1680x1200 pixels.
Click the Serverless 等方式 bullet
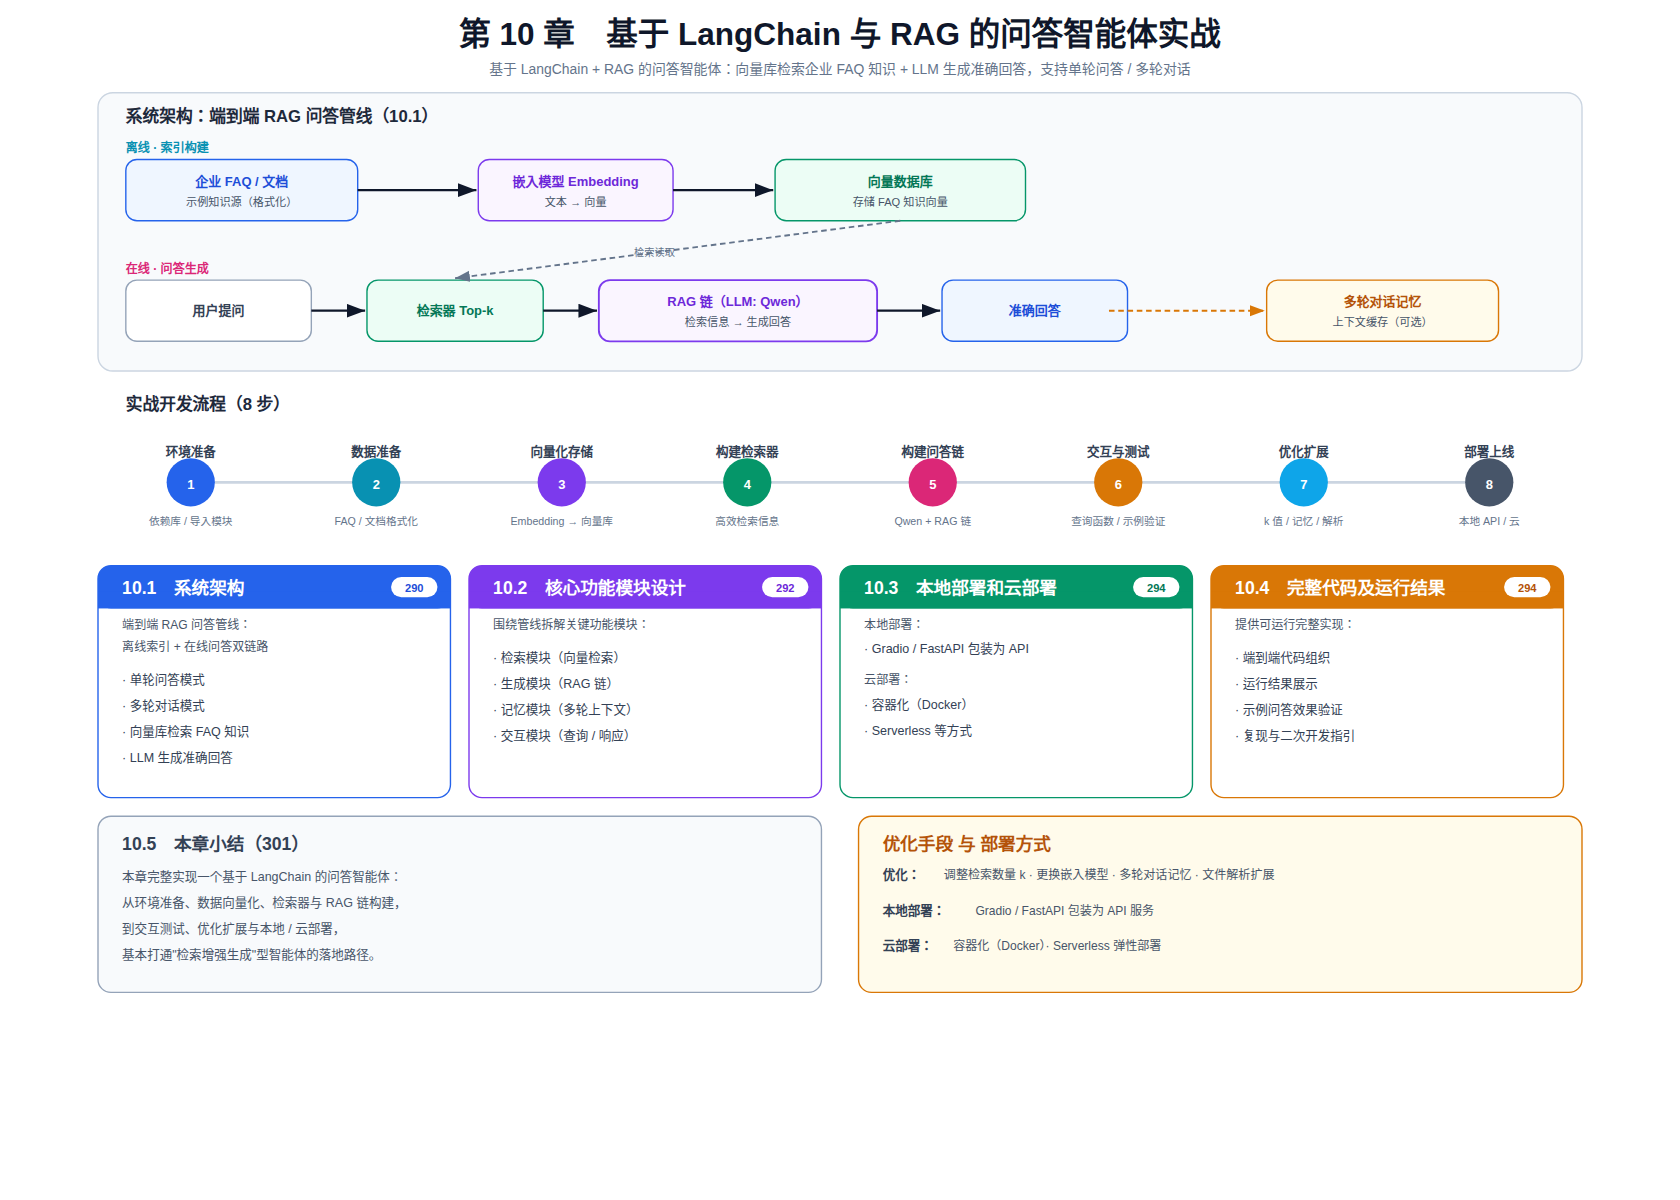tap(918, 731)
